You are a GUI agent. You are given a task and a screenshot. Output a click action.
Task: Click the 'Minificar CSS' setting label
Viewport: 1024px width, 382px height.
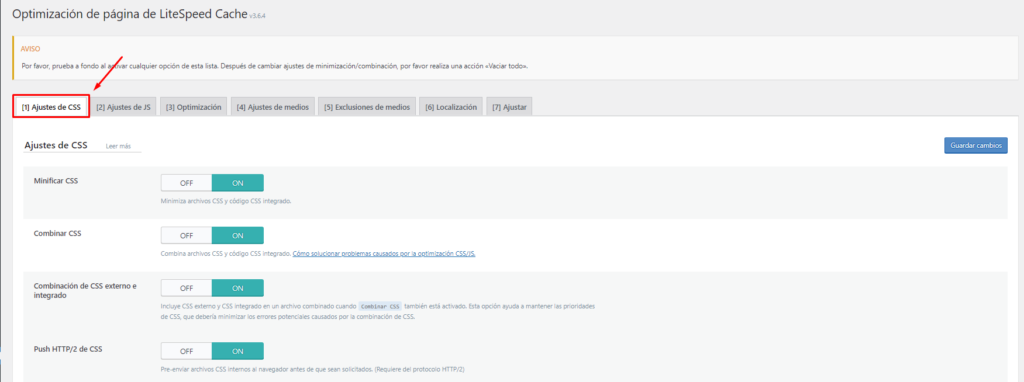click(56, 180)
